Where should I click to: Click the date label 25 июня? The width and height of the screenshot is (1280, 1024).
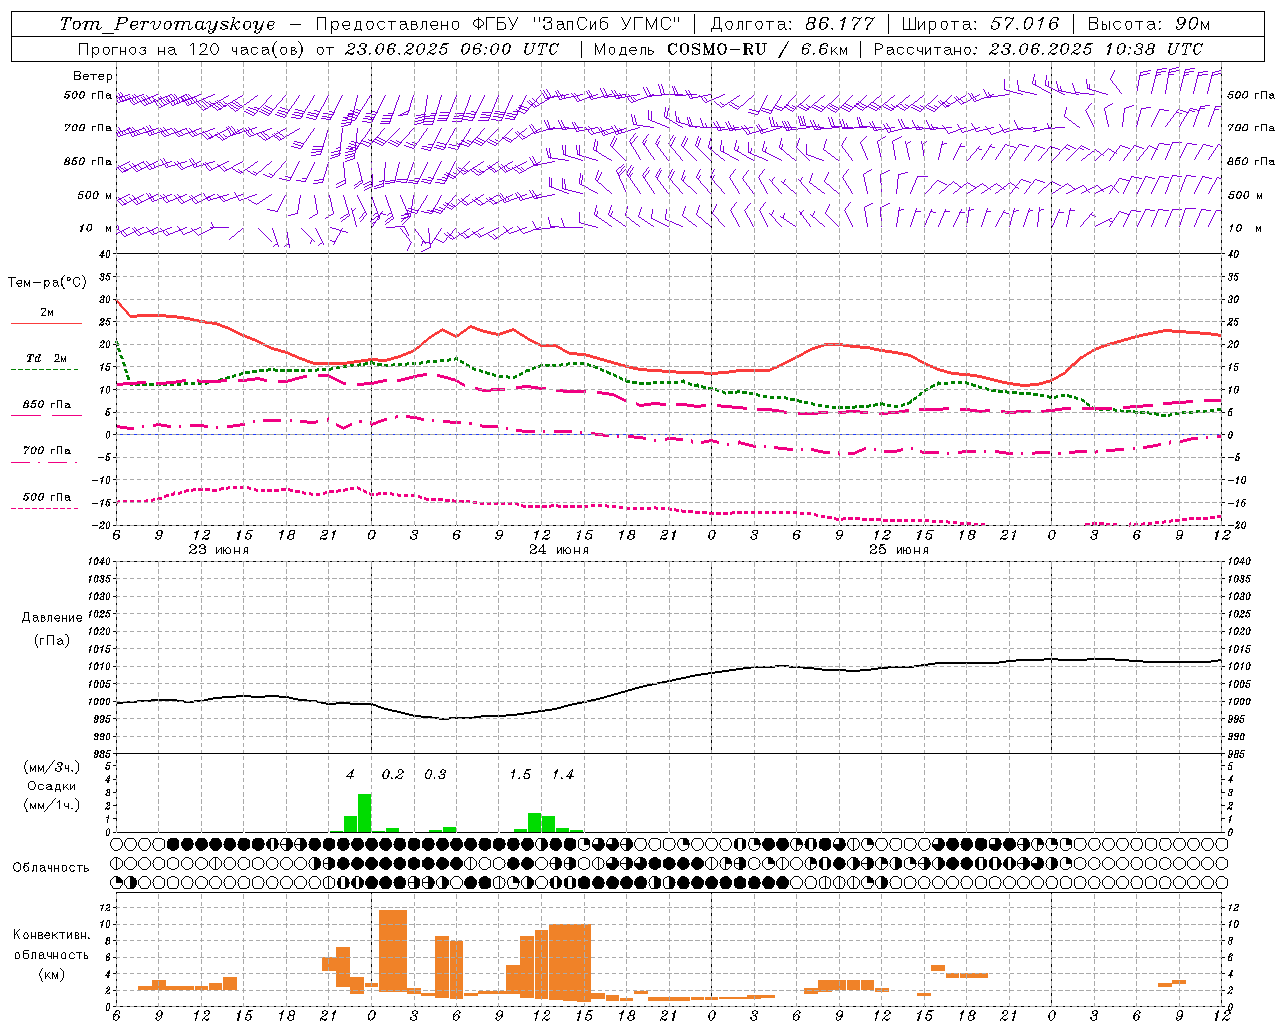click(x=898, y=550)
